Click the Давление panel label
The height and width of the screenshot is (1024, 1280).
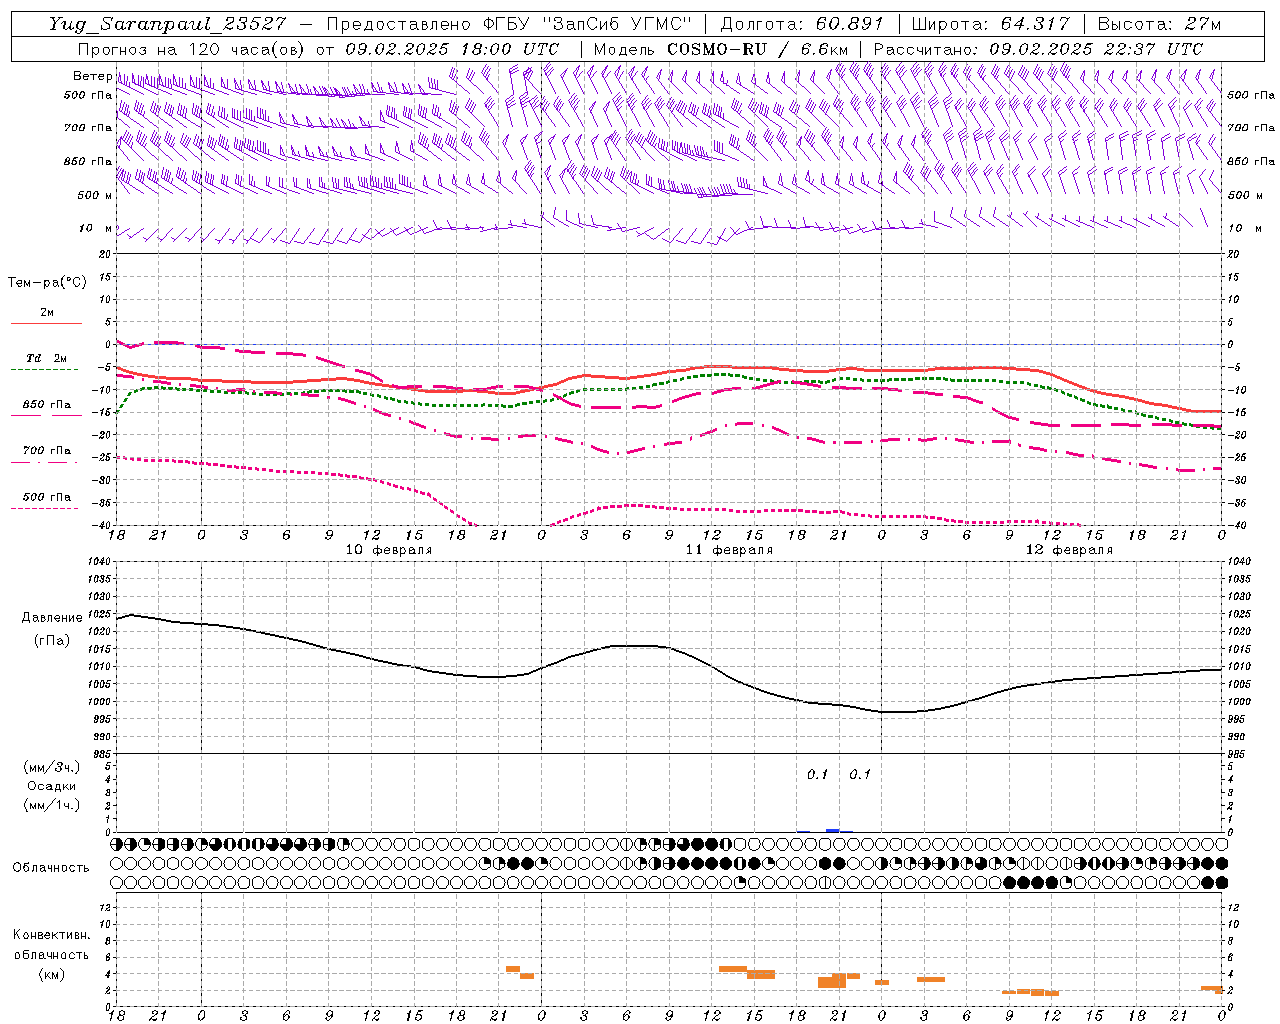point(52,618)
